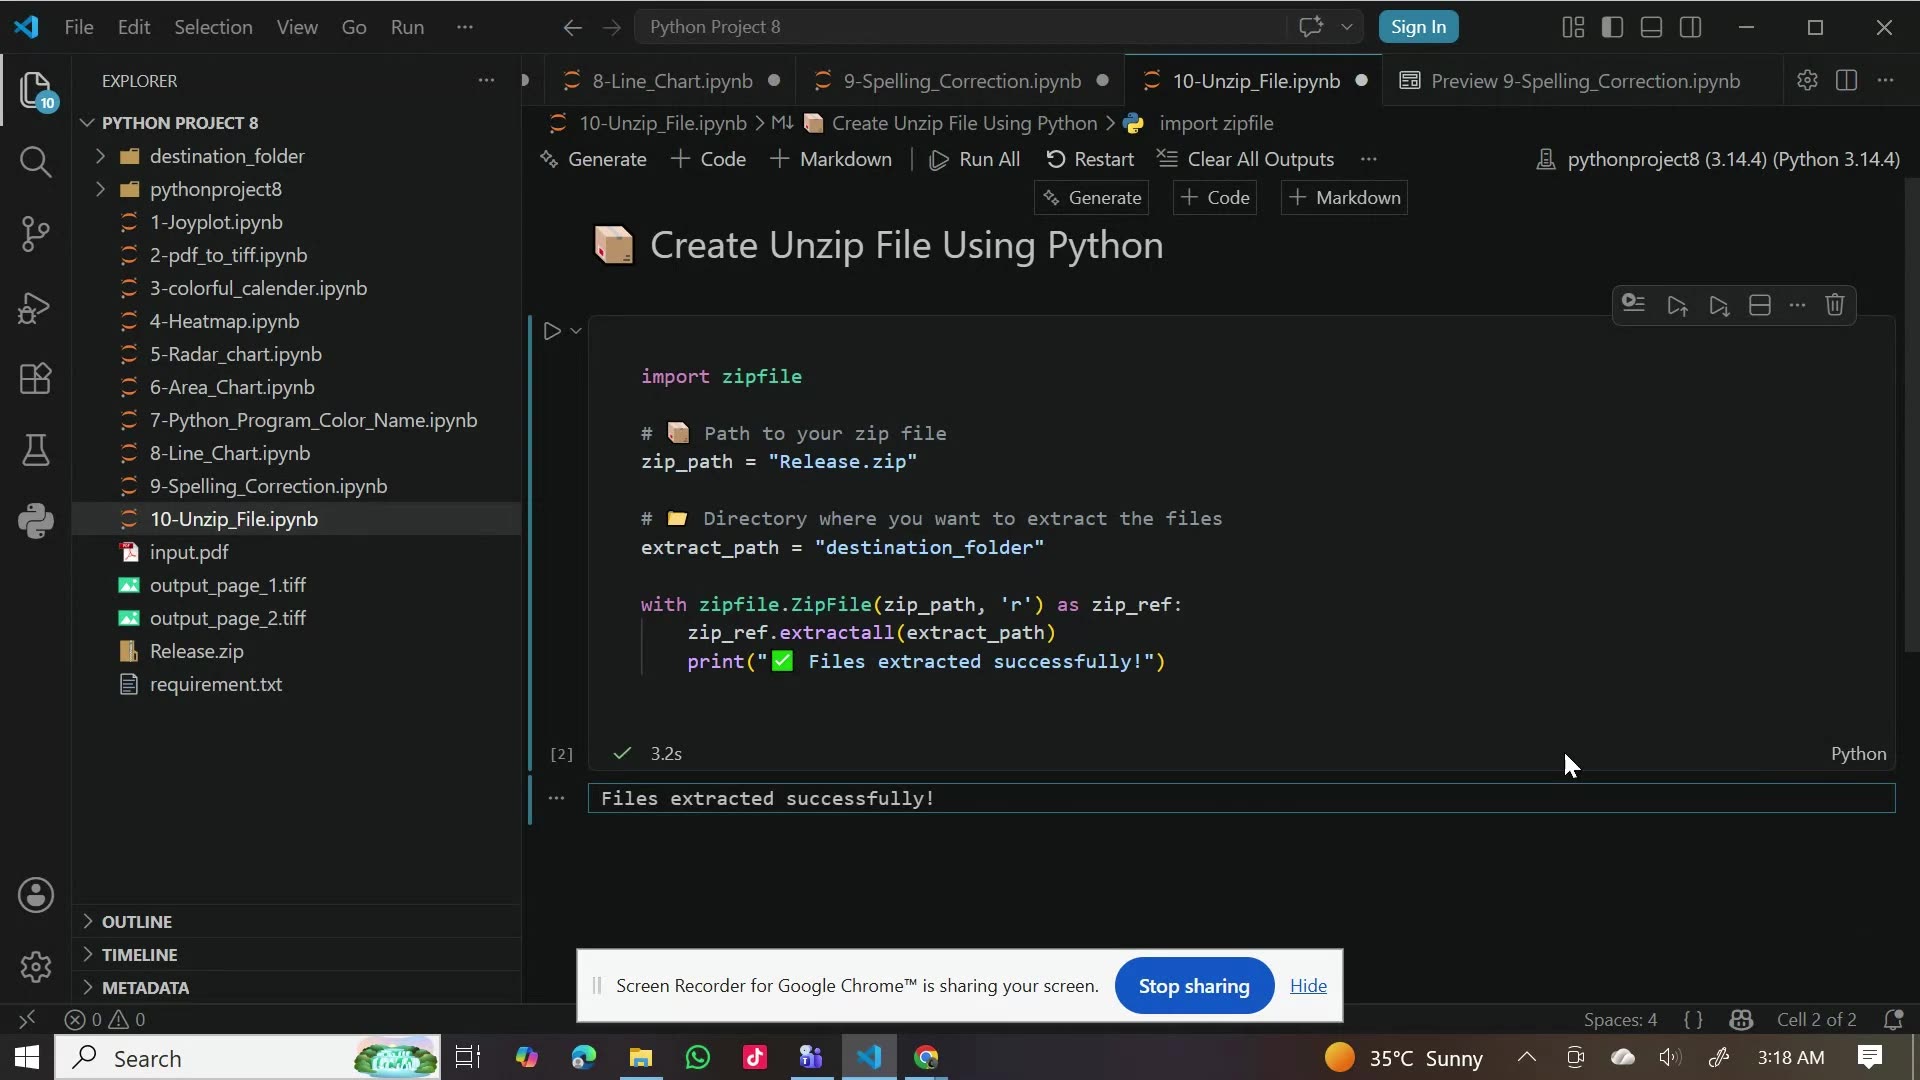Open Copilot chat icon in title bar

point(1311,27)
